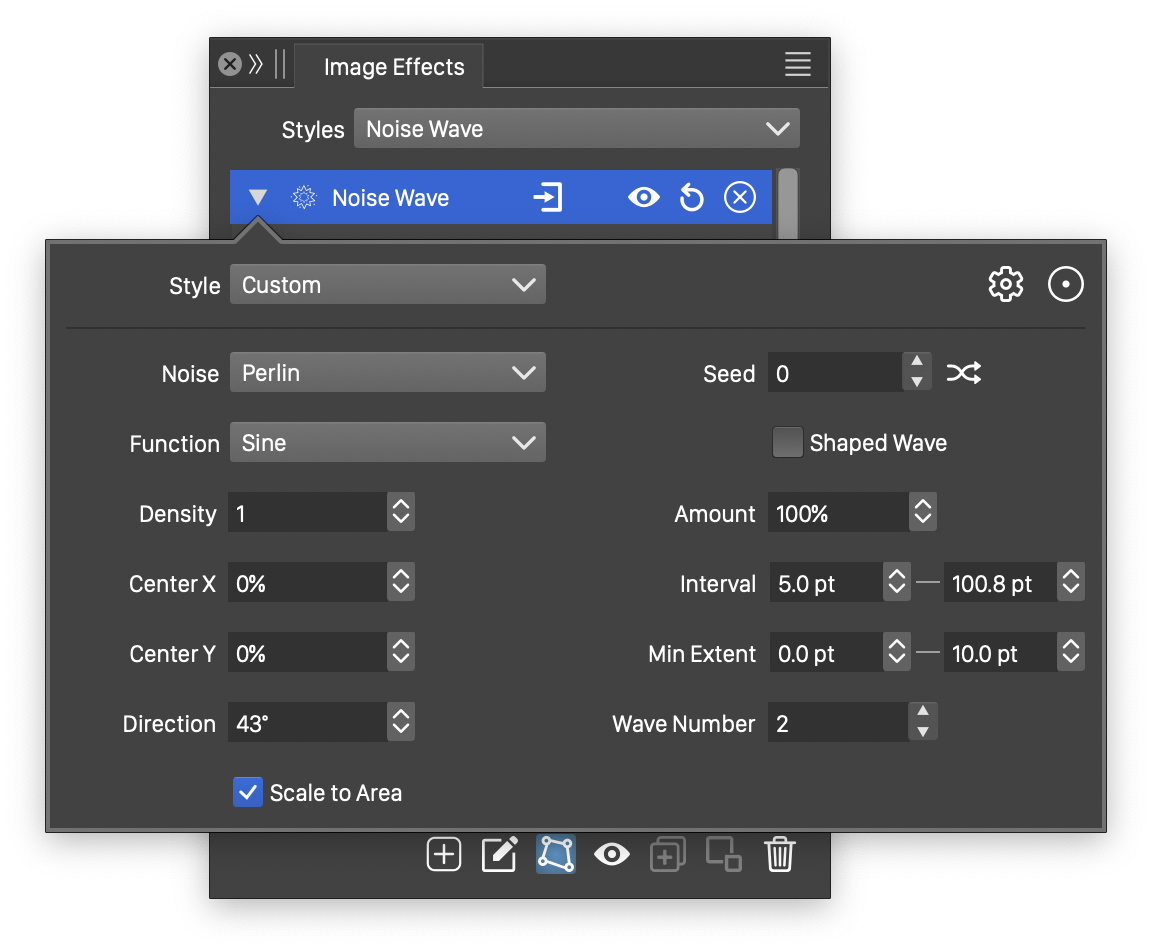Open the Styles dropdown showing Noise Wave
Image resolution: width=1152 pixels, height=952 pixels.
click(576, 129)
